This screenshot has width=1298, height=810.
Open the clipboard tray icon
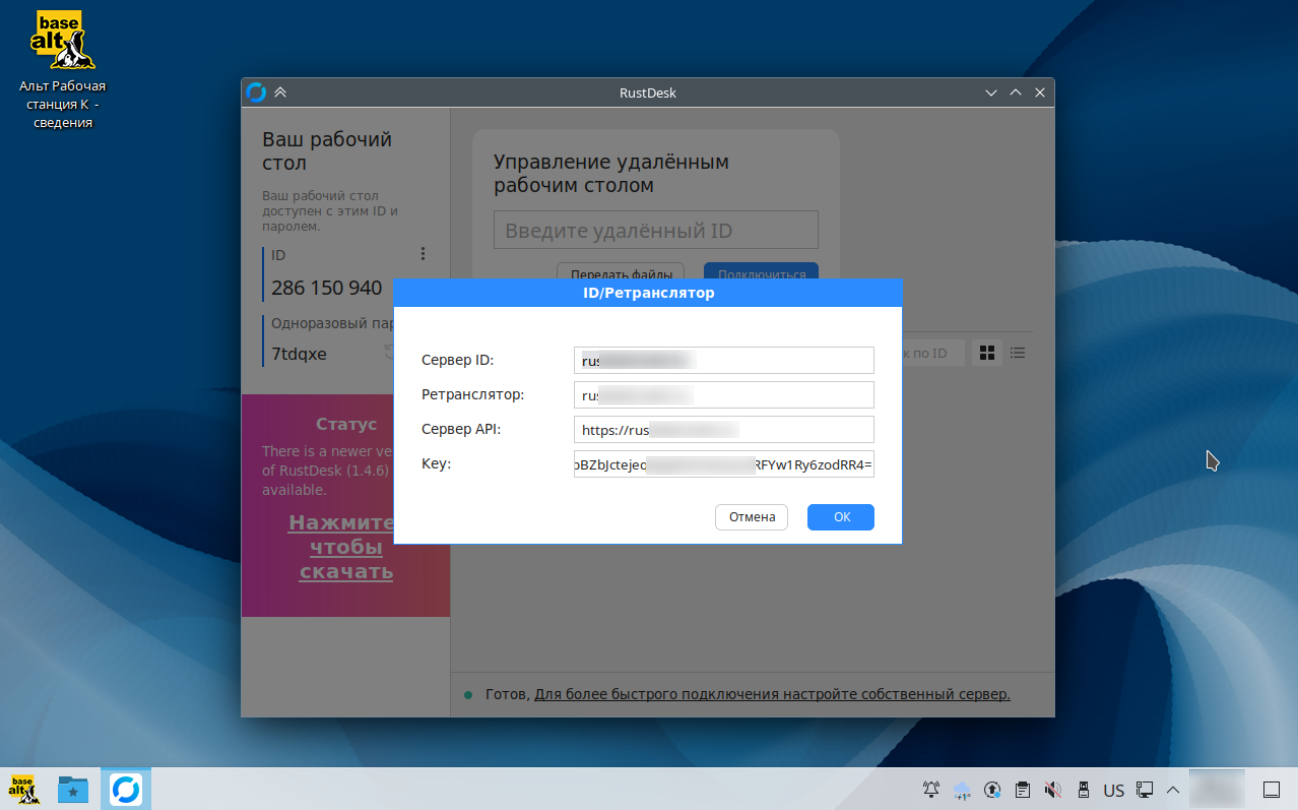[x=1022, y=790]
